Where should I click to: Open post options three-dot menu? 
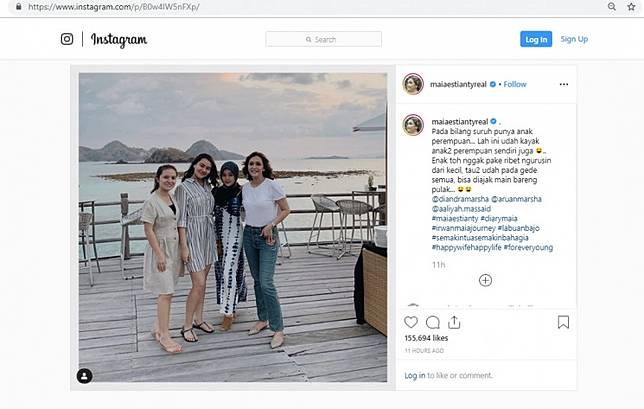point(562,85)
